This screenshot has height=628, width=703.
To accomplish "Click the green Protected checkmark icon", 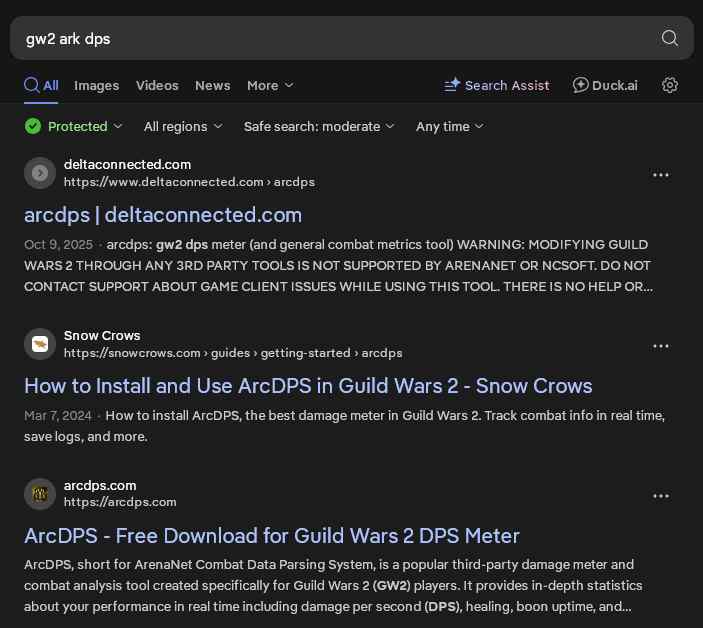I will tap(33, 126).
